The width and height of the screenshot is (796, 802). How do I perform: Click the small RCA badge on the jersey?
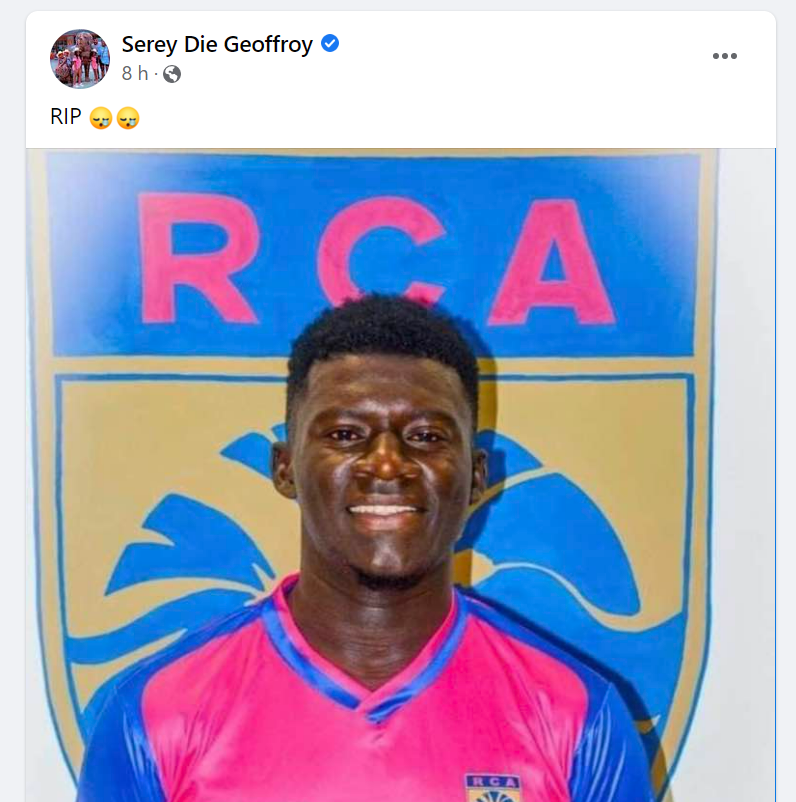pos(492,788)
